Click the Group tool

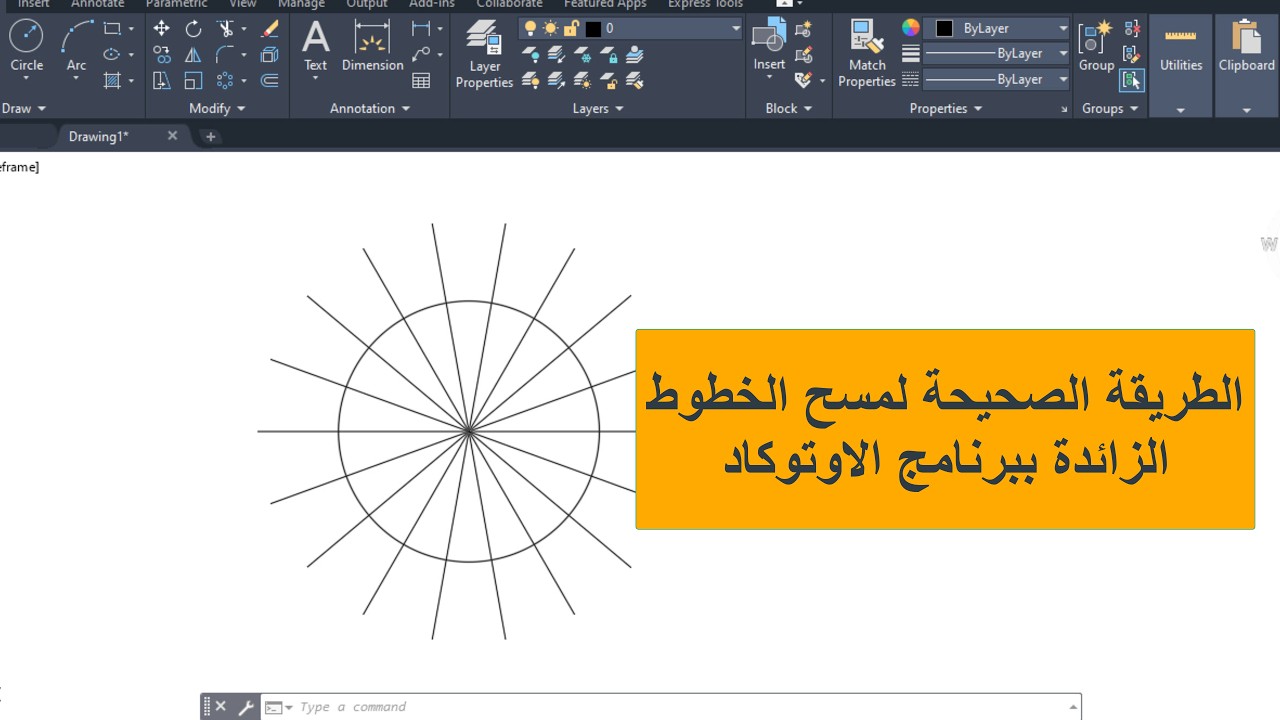click(1096, 46)
